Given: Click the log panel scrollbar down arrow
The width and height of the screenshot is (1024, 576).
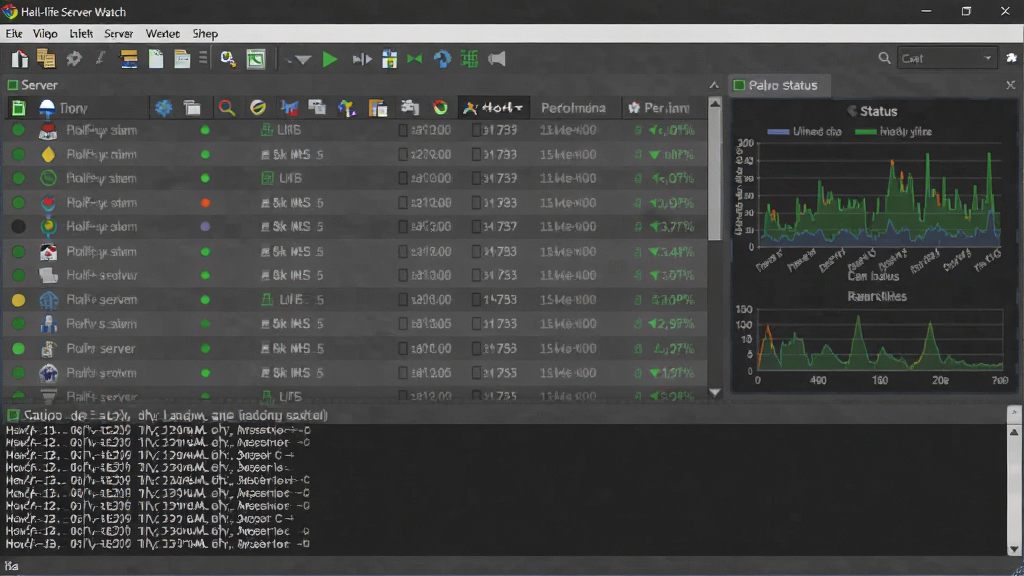Looking at the screenshot, I should click(x=1014, y=549).
